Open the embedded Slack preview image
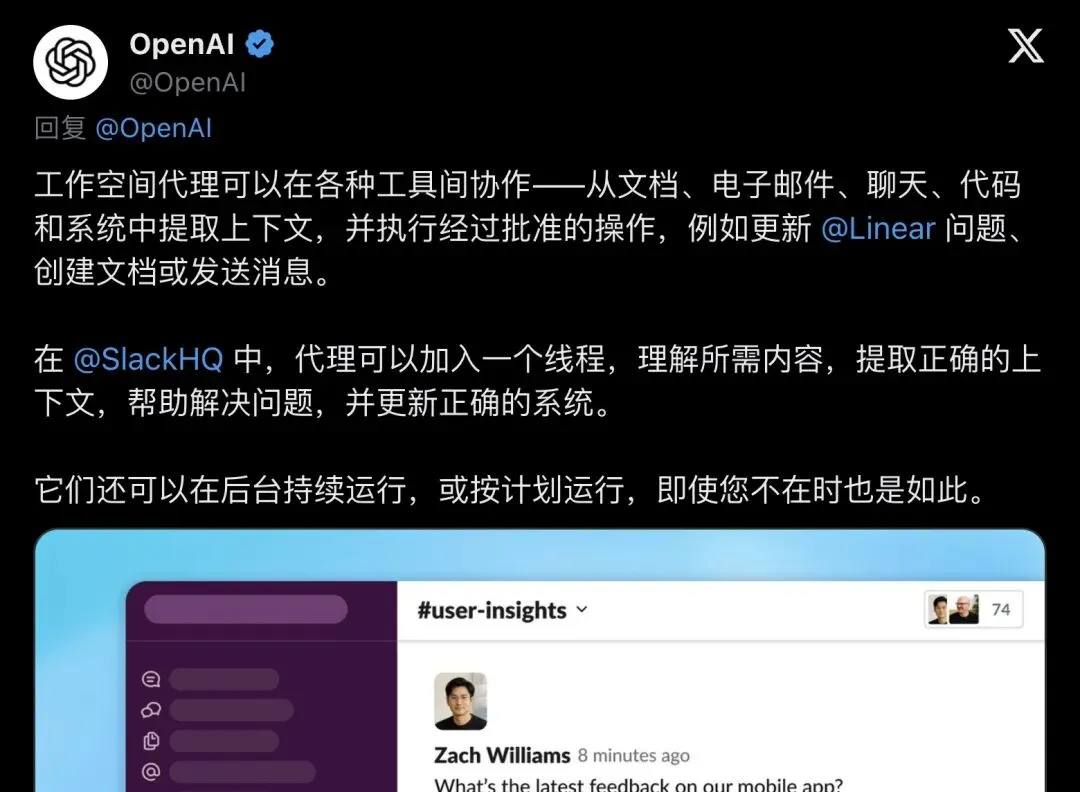This screenshot has height=792, width=1080. click(x=540, y=660)
